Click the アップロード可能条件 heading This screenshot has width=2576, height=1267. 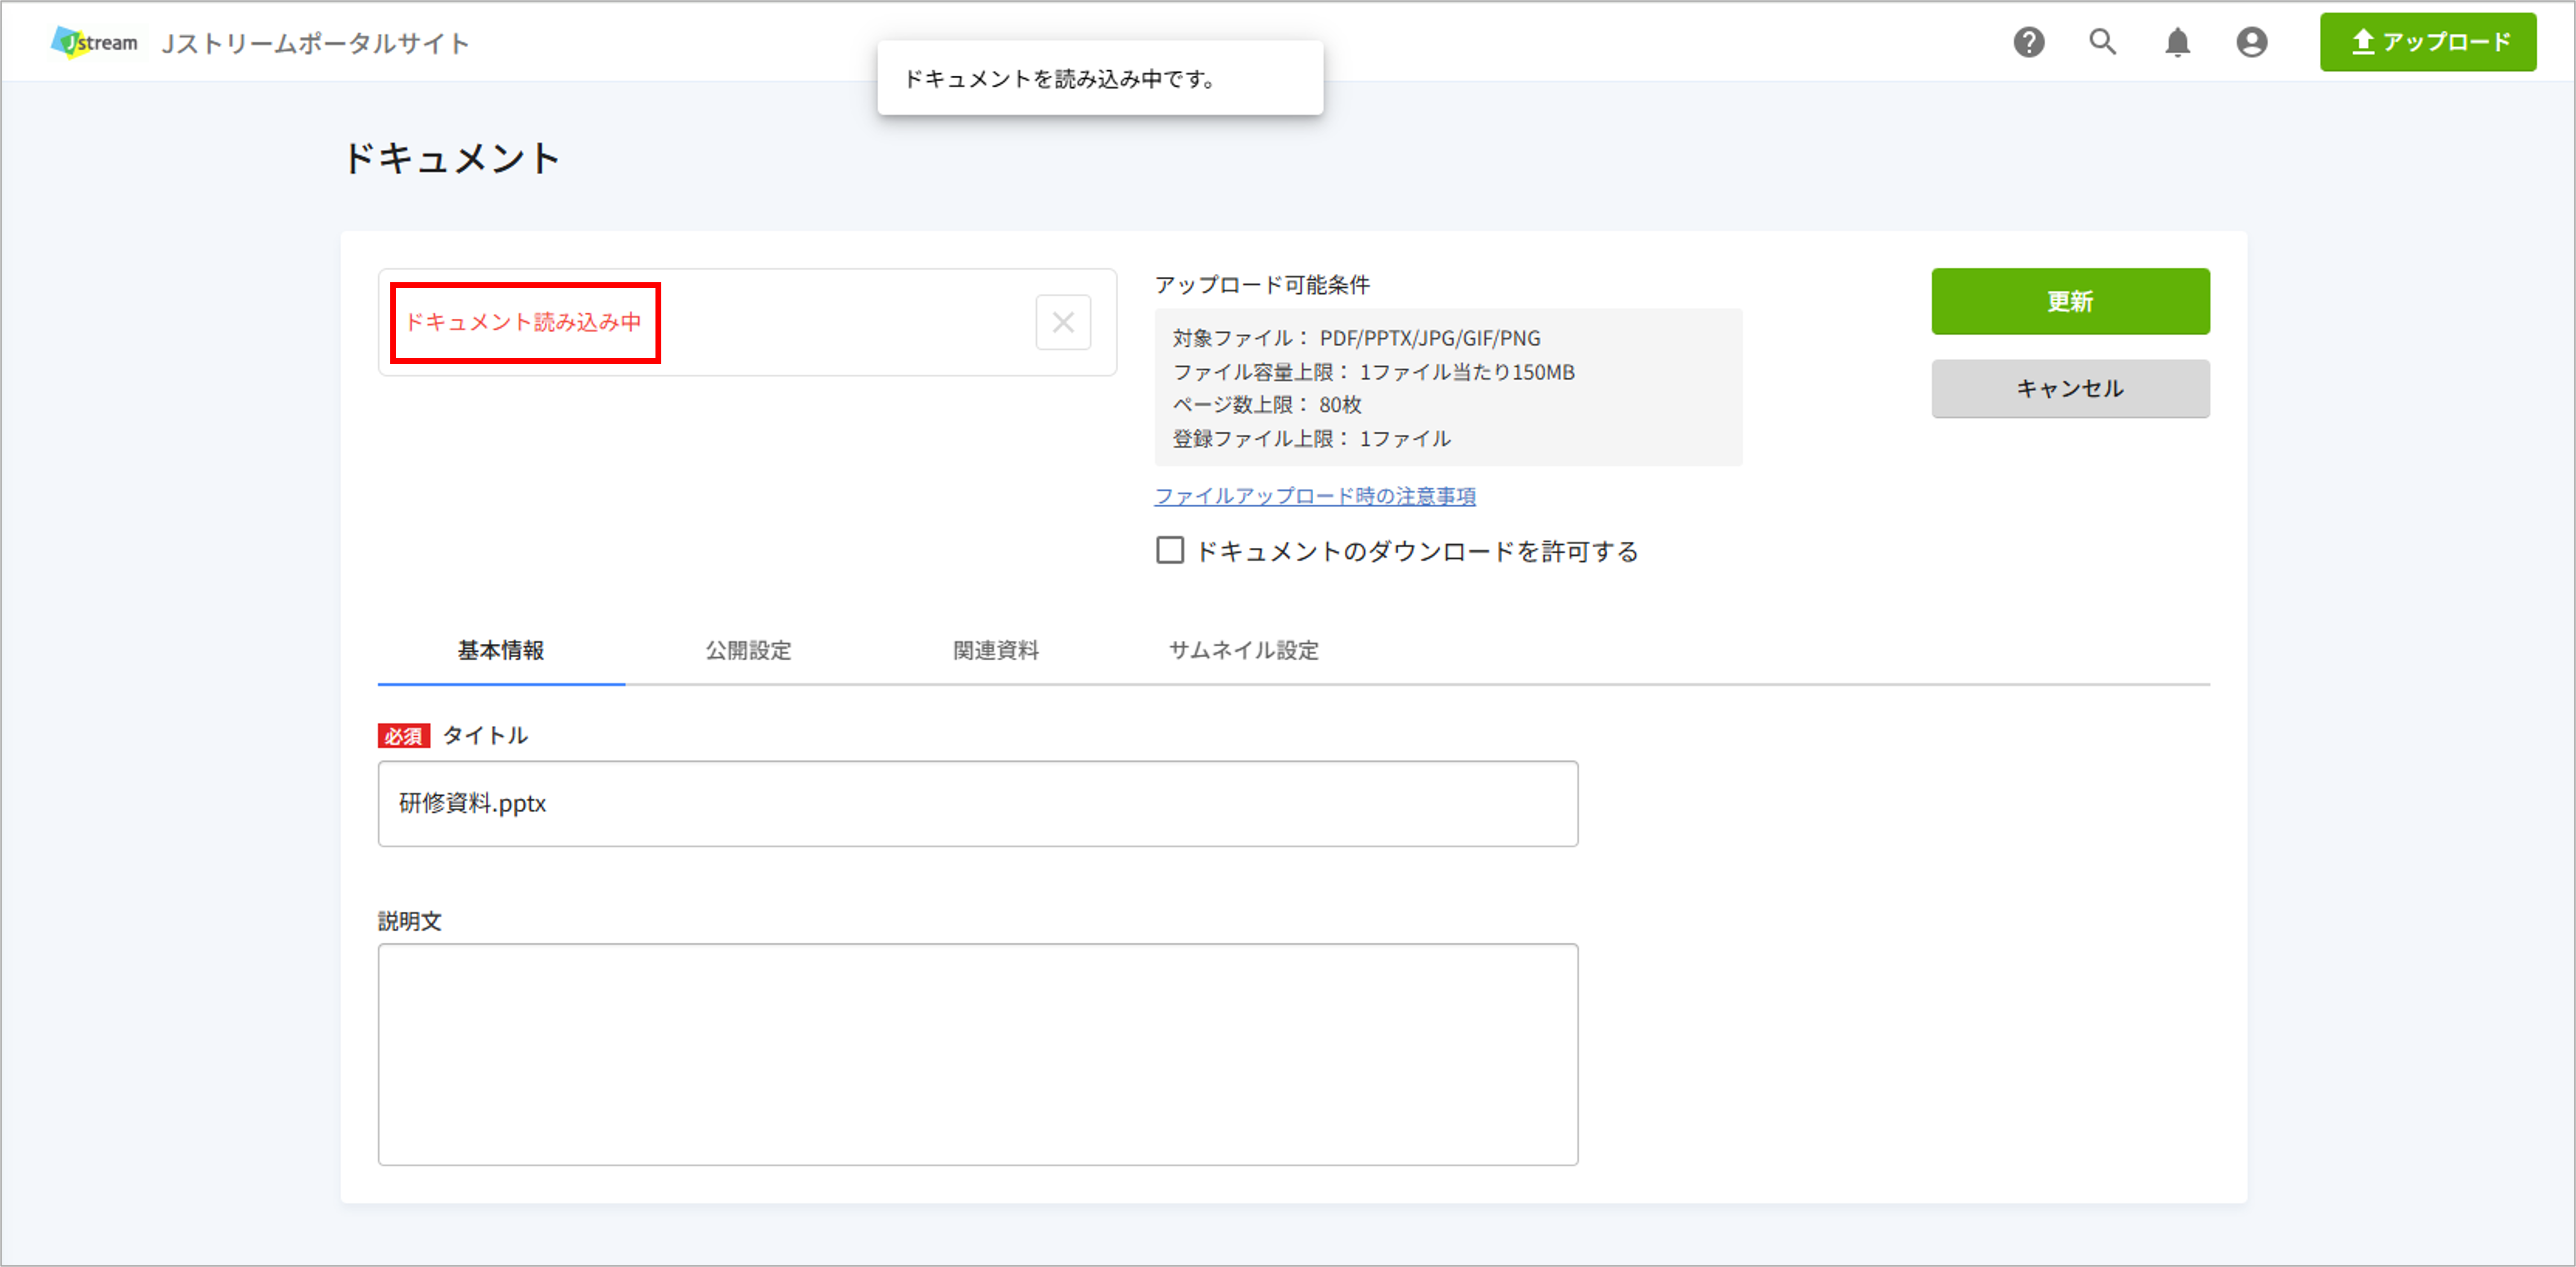pyautogui.click(x=1262, y=285)
